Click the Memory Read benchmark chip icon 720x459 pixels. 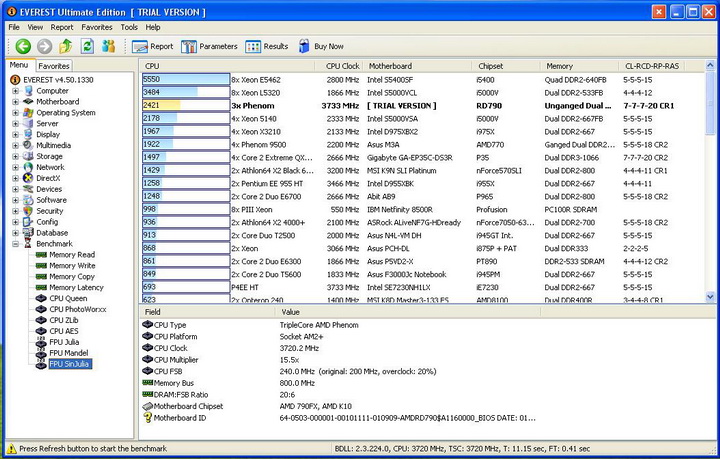(41, 255)
